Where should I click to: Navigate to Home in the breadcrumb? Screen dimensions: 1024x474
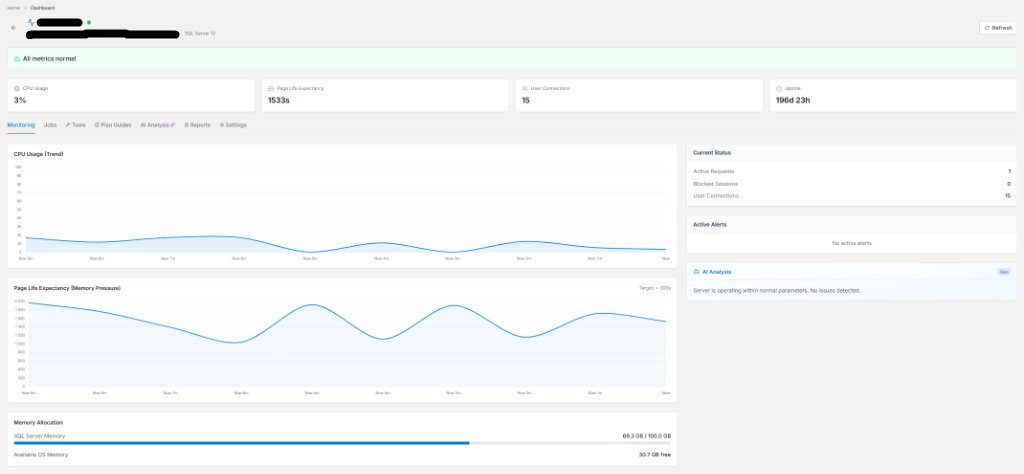pyautogui.click(x=12, y=7)
